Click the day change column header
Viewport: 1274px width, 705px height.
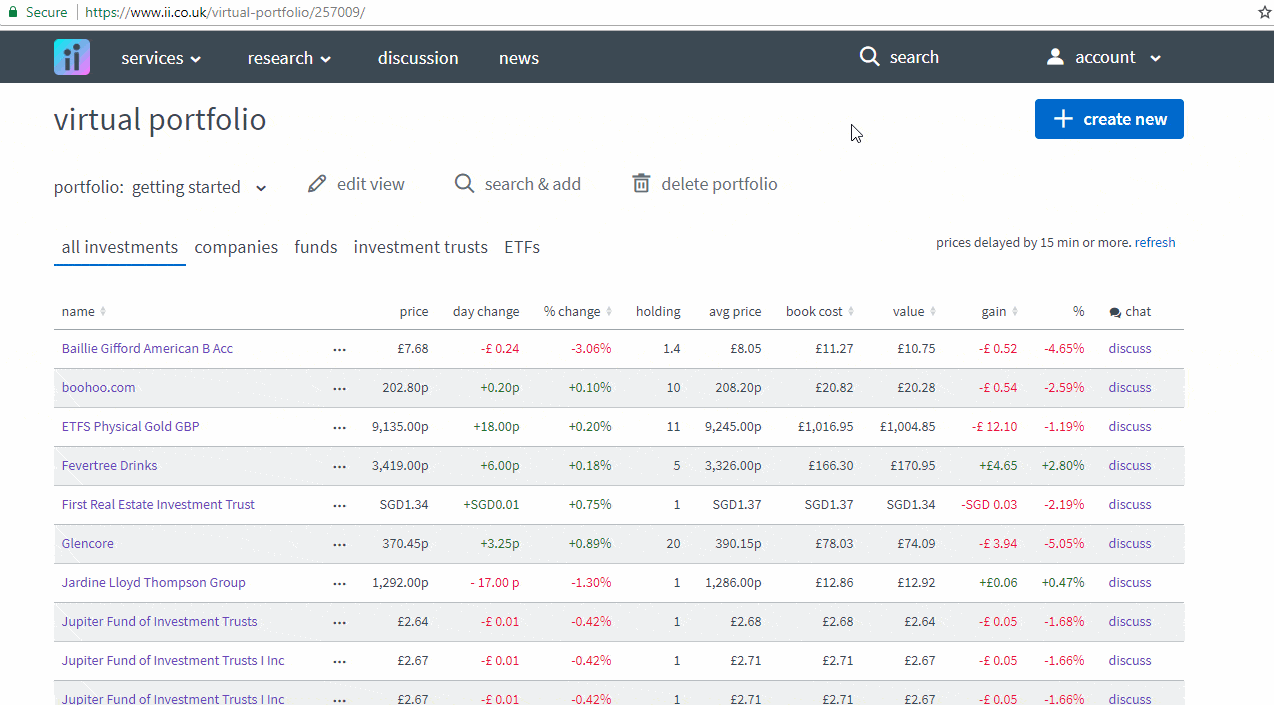coord(486,311)
